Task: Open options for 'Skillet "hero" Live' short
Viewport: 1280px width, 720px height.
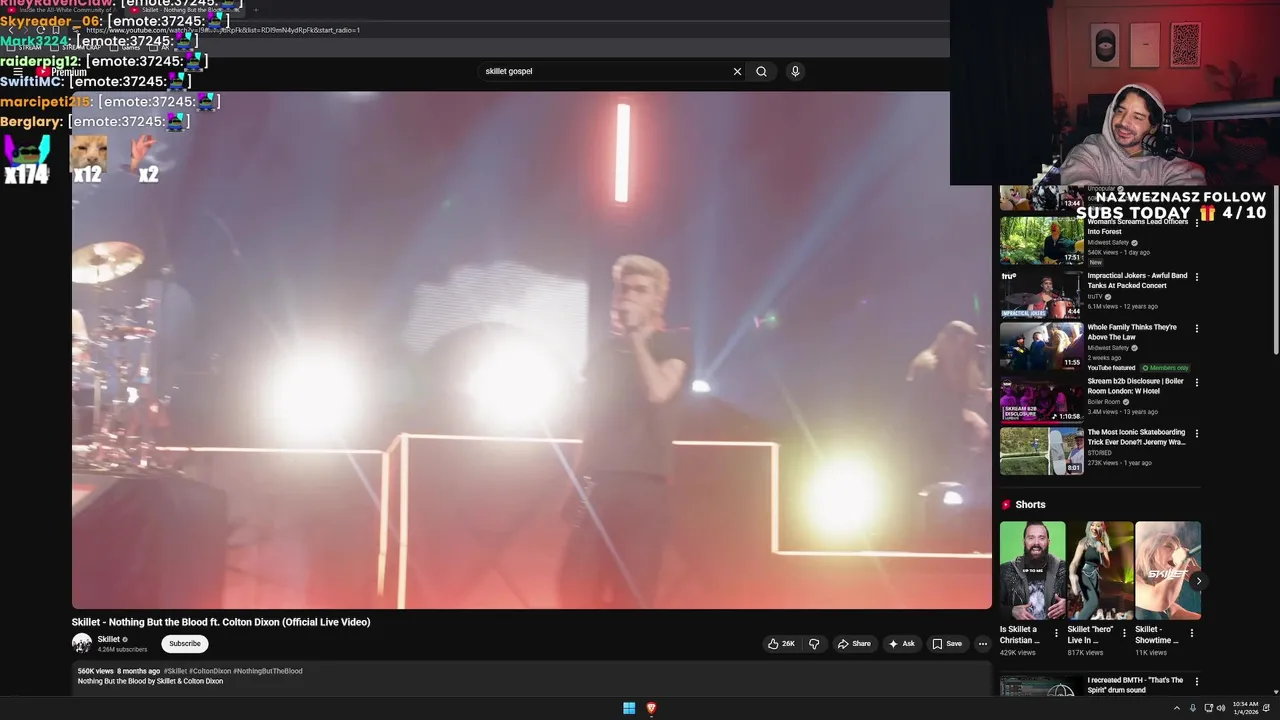Action: click(x=1124, y=633)
